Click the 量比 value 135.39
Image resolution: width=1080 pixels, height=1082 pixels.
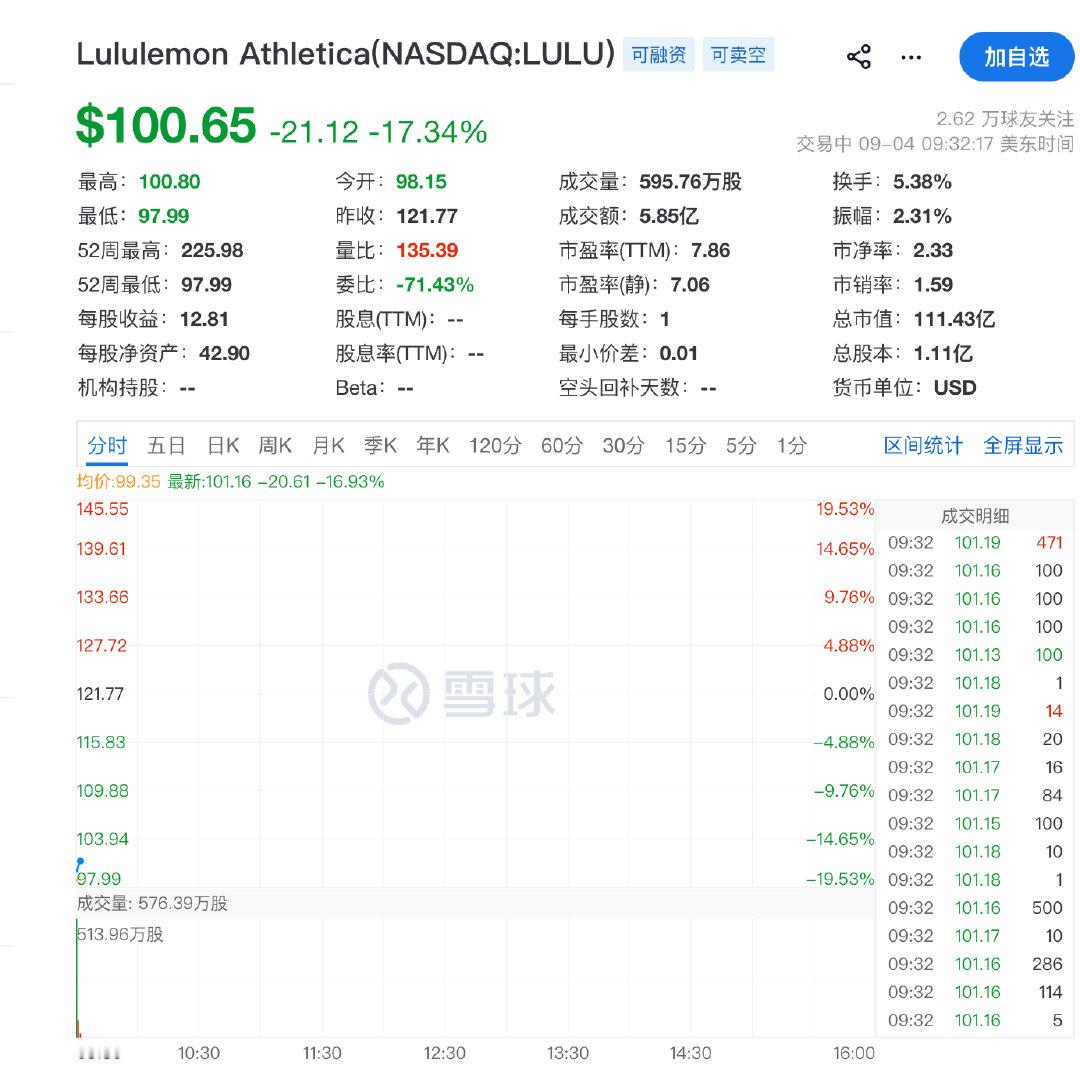tap(427, 250)
